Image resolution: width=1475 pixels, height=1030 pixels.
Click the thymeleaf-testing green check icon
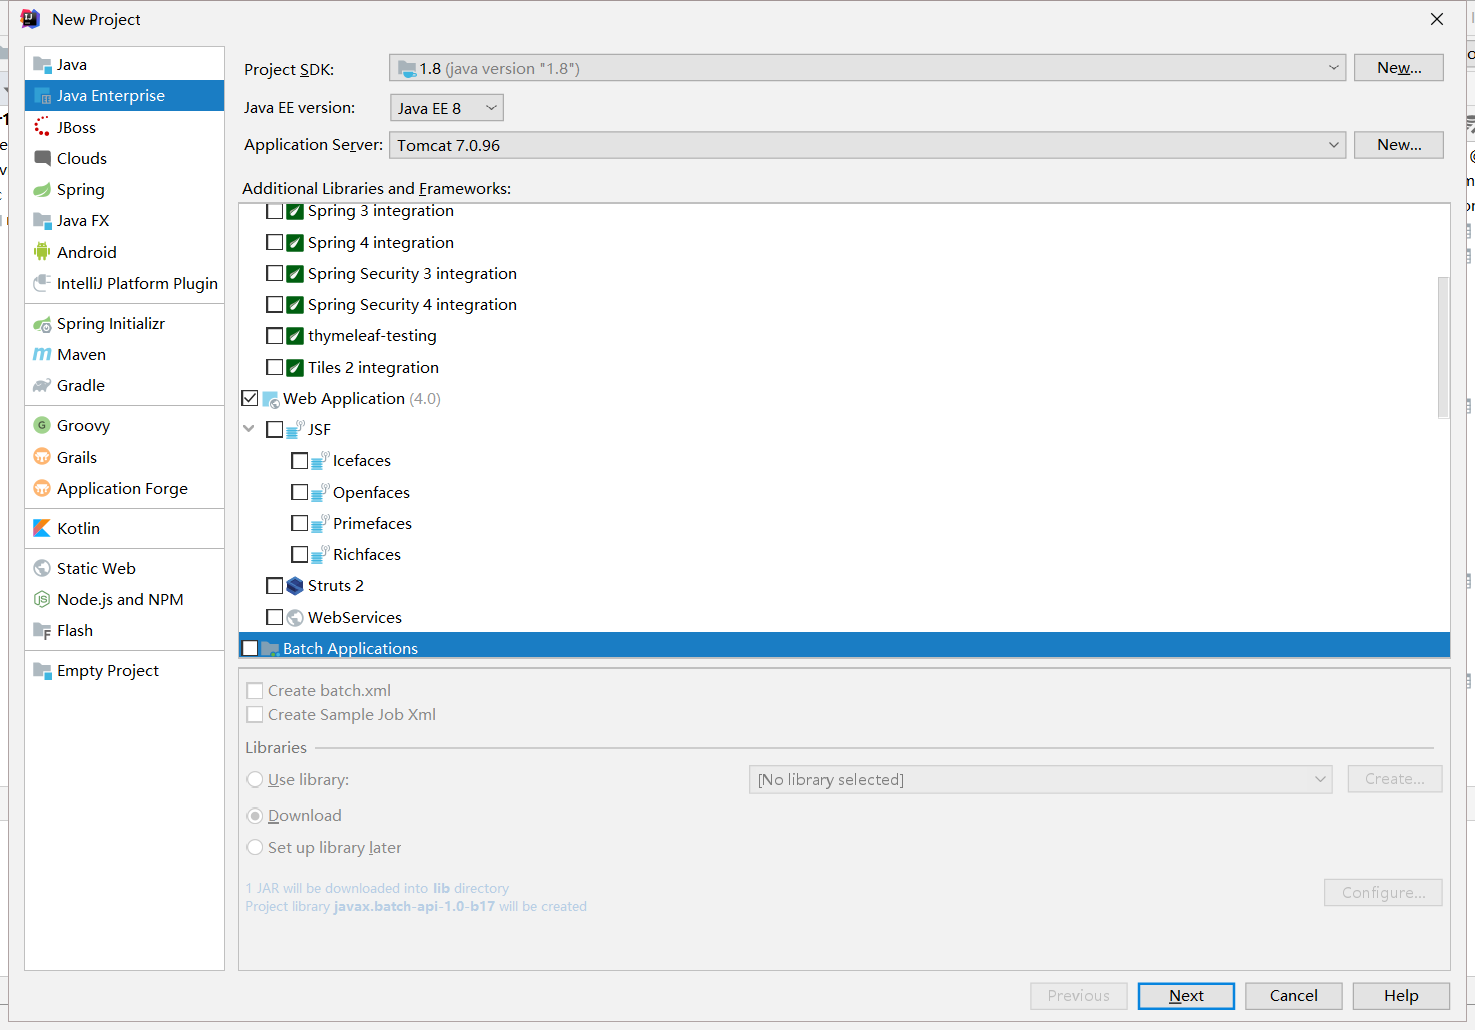coord(295,336)
